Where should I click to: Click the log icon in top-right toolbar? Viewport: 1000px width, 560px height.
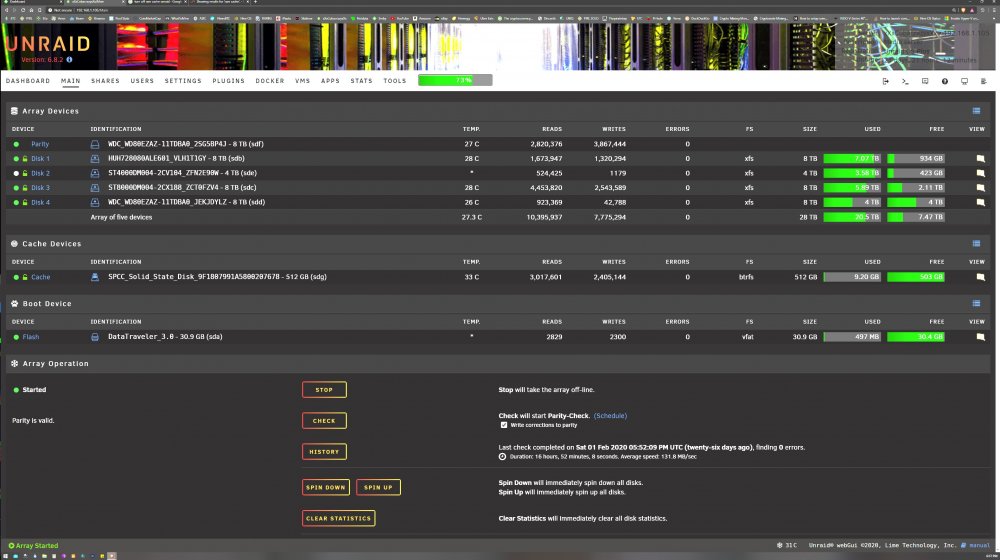pos(983,82)
